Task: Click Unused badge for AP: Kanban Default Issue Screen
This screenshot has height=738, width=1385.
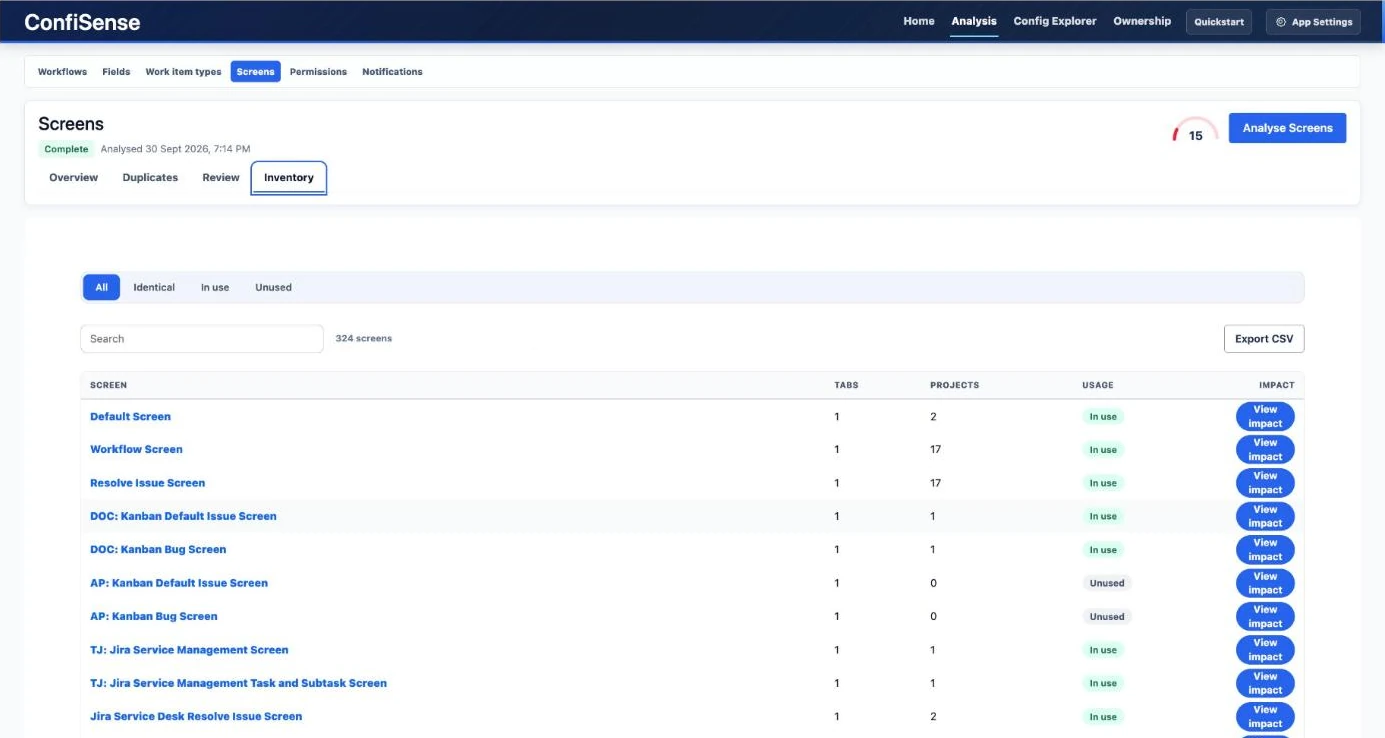Action: 1107,583
